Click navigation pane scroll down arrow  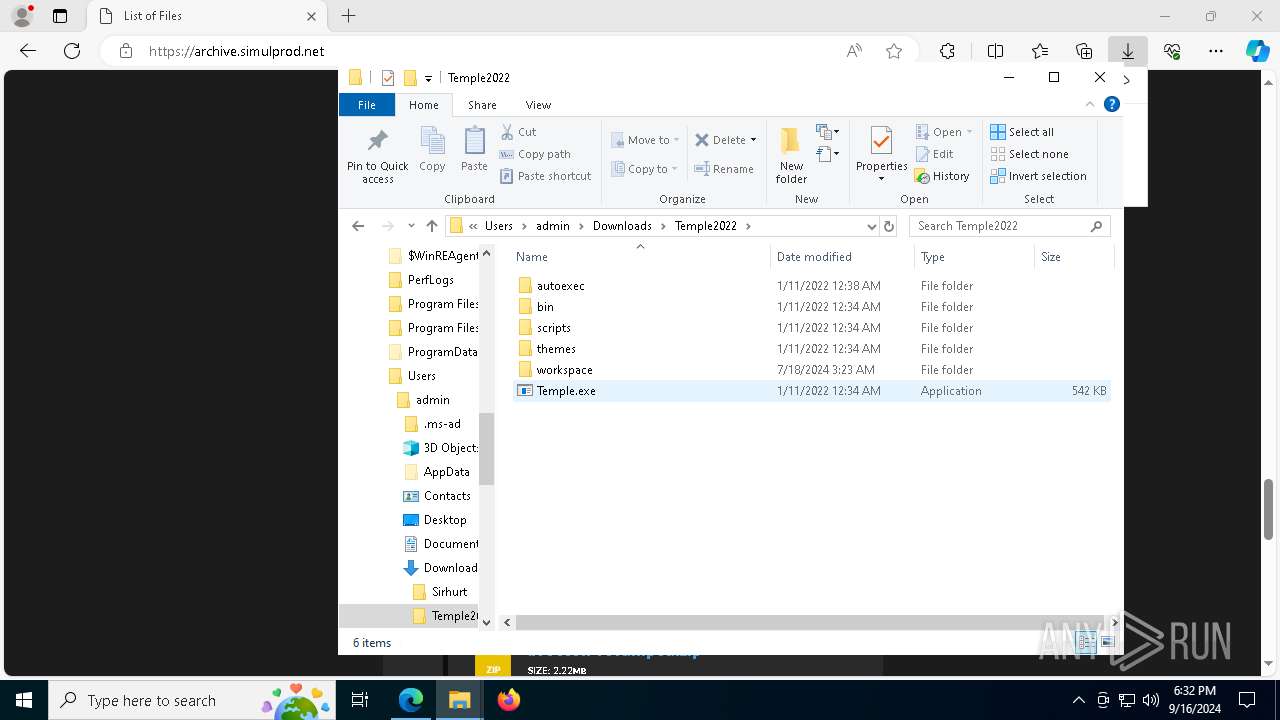487,622
